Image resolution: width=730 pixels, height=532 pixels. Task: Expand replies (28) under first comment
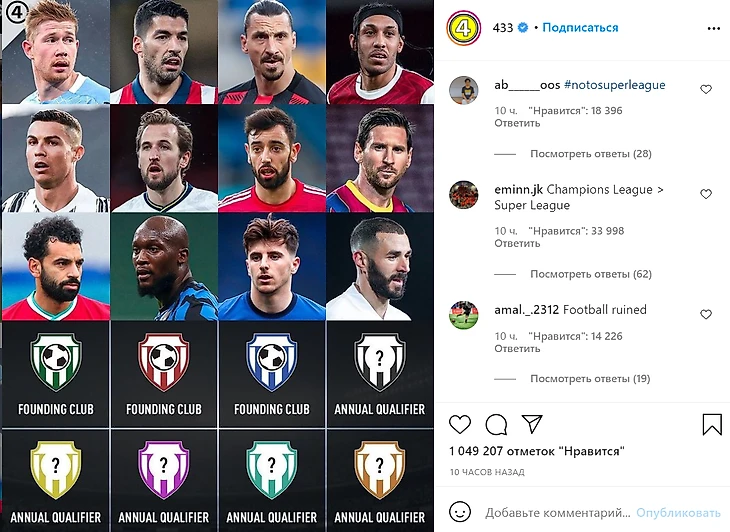click(591, 154)
